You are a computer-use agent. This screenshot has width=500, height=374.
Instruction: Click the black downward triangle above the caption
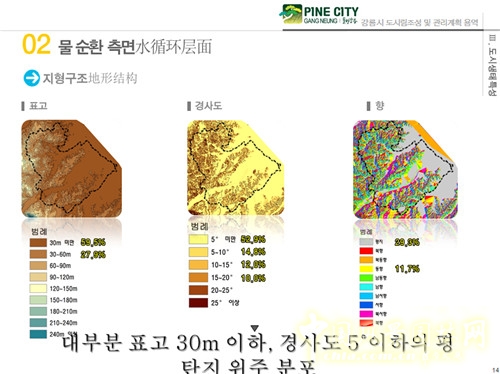[x=255, y=328]
